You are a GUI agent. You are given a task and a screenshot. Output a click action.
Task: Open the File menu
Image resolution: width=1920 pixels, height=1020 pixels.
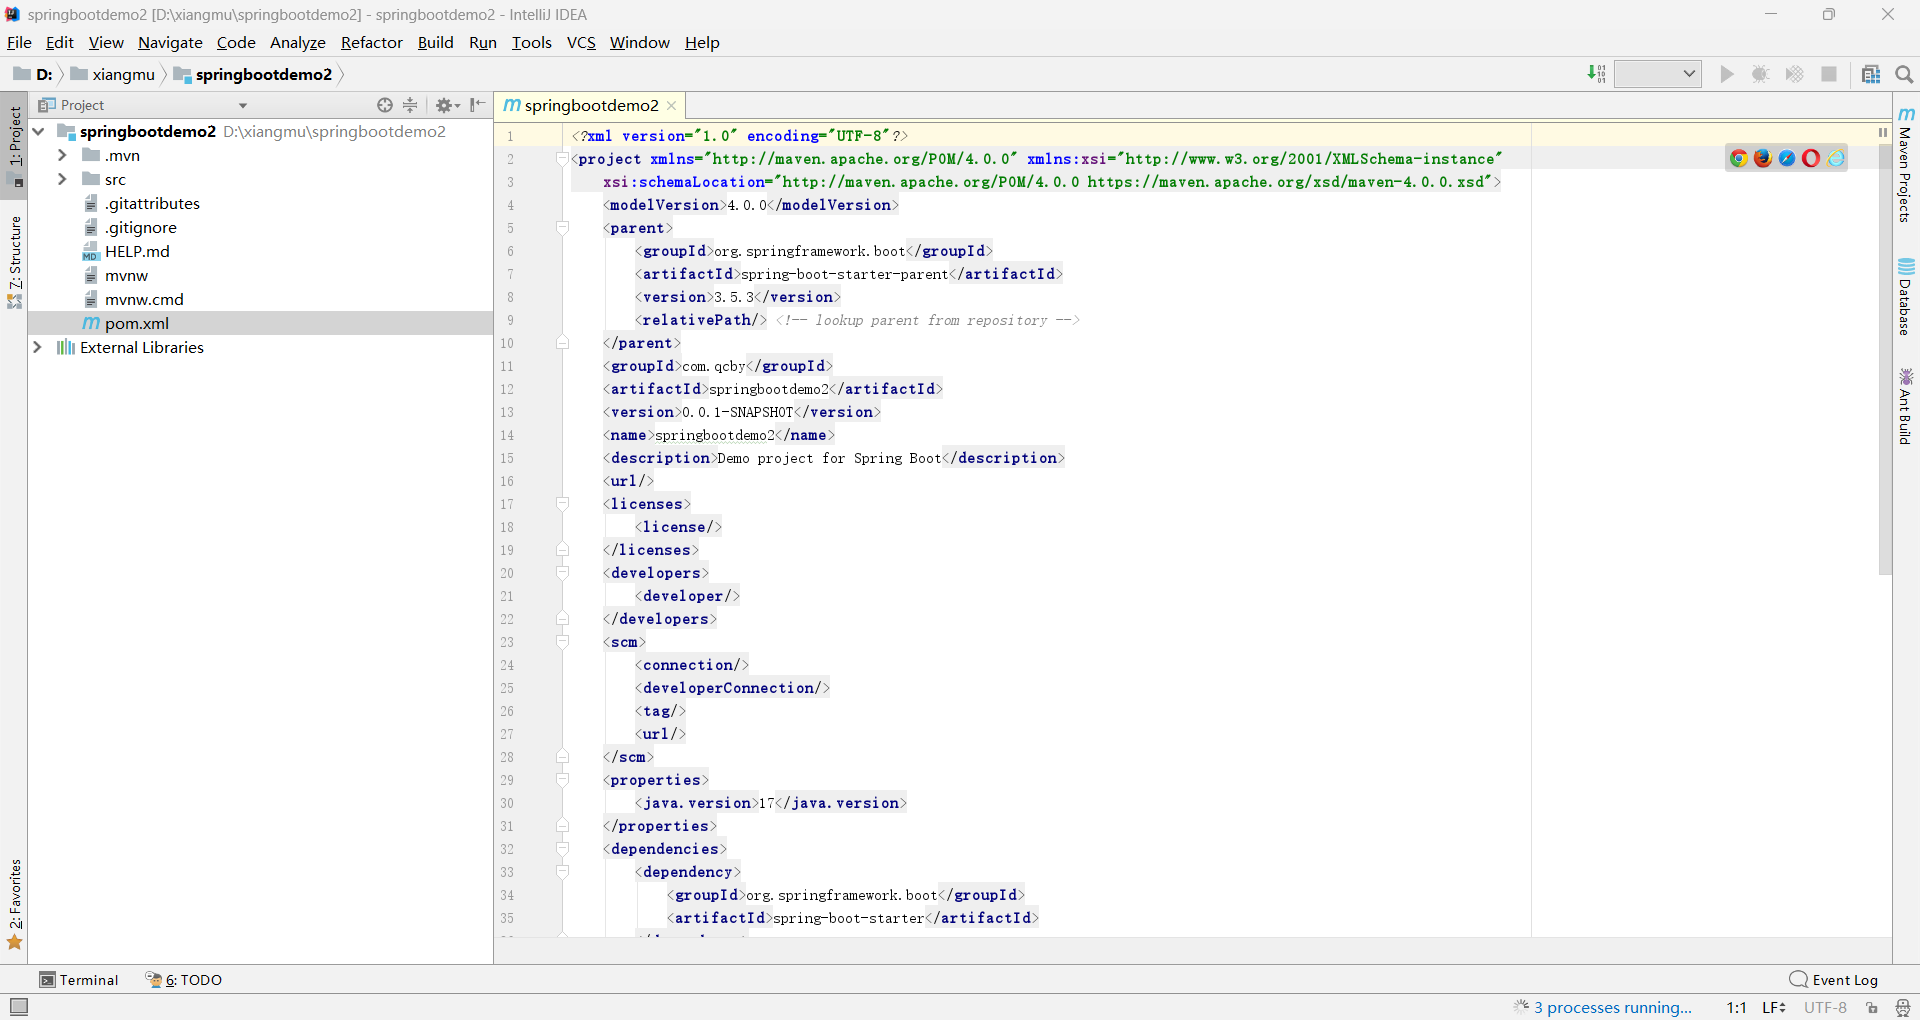pyautogui.click(x=19, y=42)
